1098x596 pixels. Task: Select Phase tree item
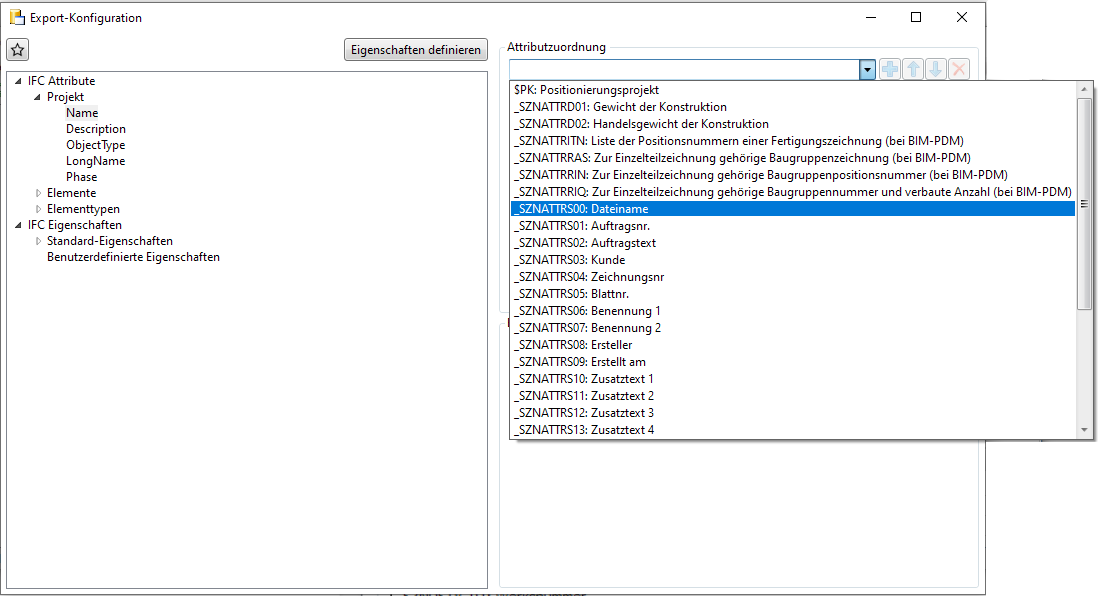pyautogui.click(x=81, y=177)
